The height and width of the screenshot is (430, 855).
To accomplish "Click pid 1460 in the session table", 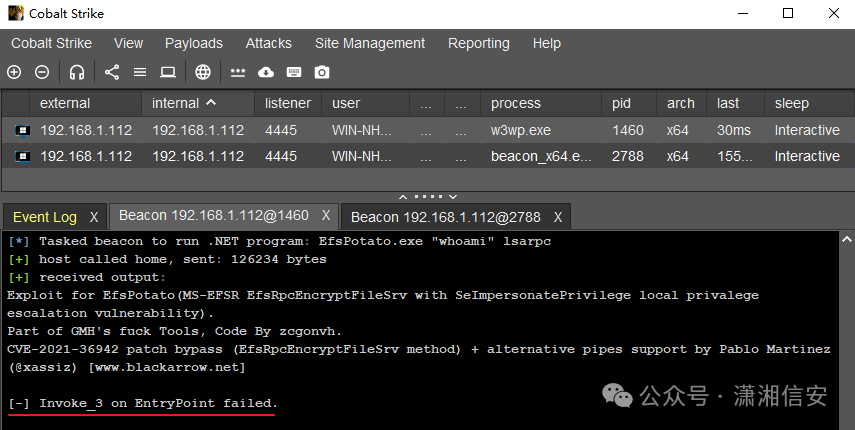I will (628, 130).
